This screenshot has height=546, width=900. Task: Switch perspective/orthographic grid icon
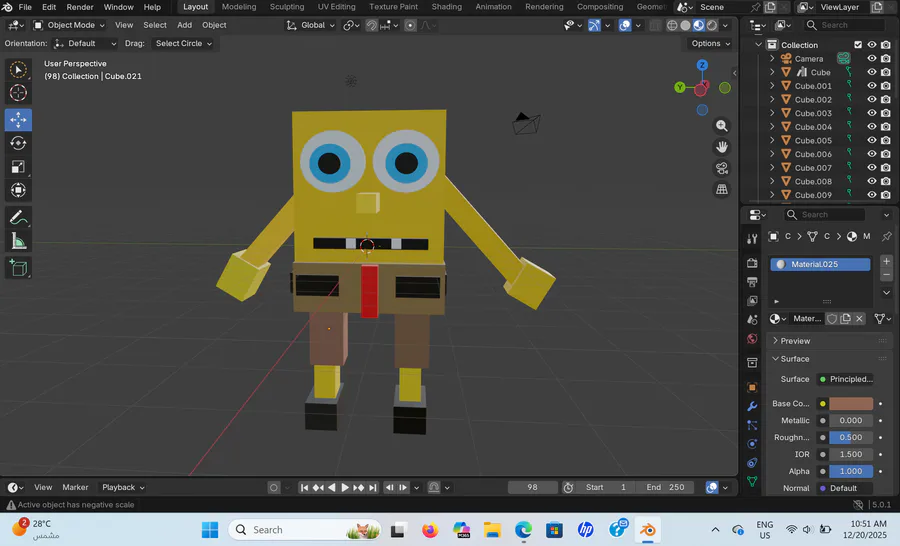(721, 189)
